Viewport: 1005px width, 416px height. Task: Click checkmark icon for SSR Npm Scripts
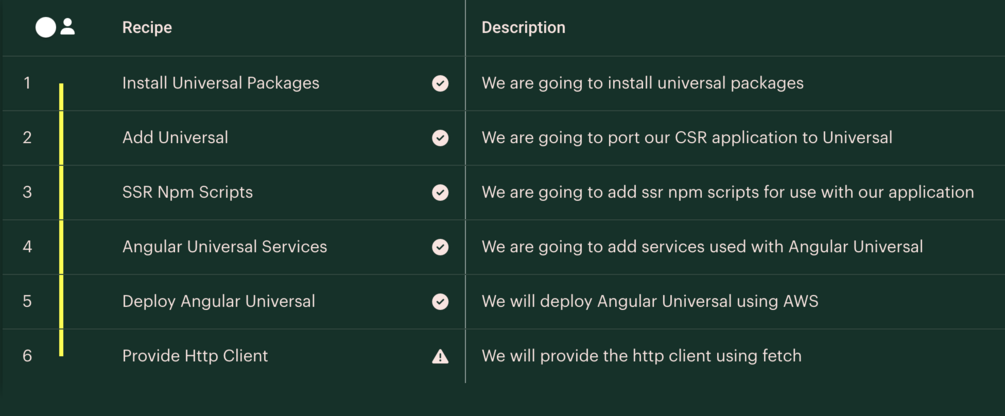[440, 192]
